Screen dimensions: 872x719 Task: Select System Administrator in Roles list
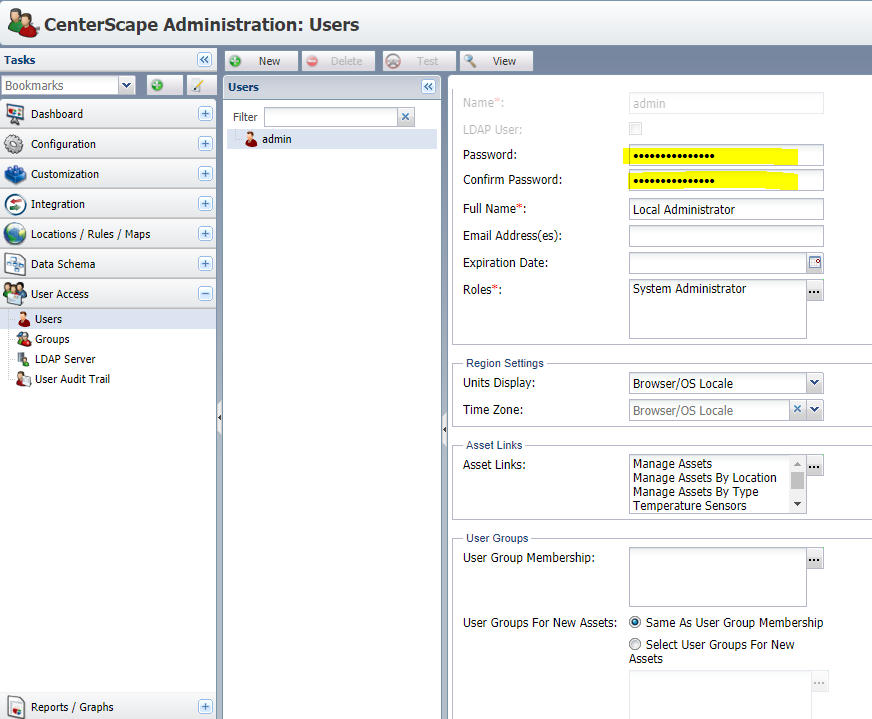[689, 289]
